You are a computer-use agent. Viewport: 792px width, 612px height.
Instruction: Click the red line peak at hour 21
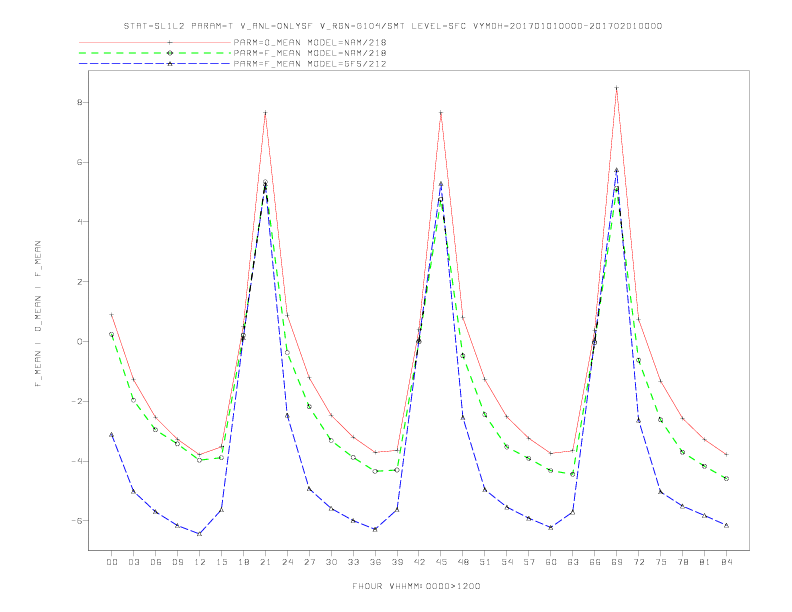(x=265, y=113)
